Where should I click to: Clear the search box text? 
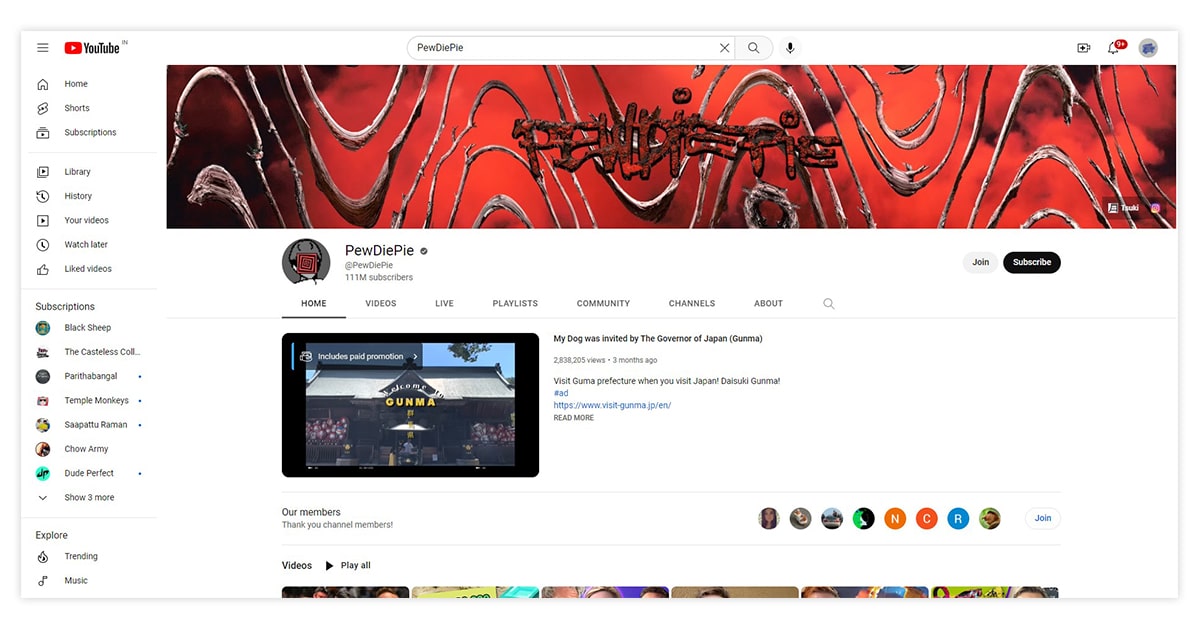click(x=724, y=48)
